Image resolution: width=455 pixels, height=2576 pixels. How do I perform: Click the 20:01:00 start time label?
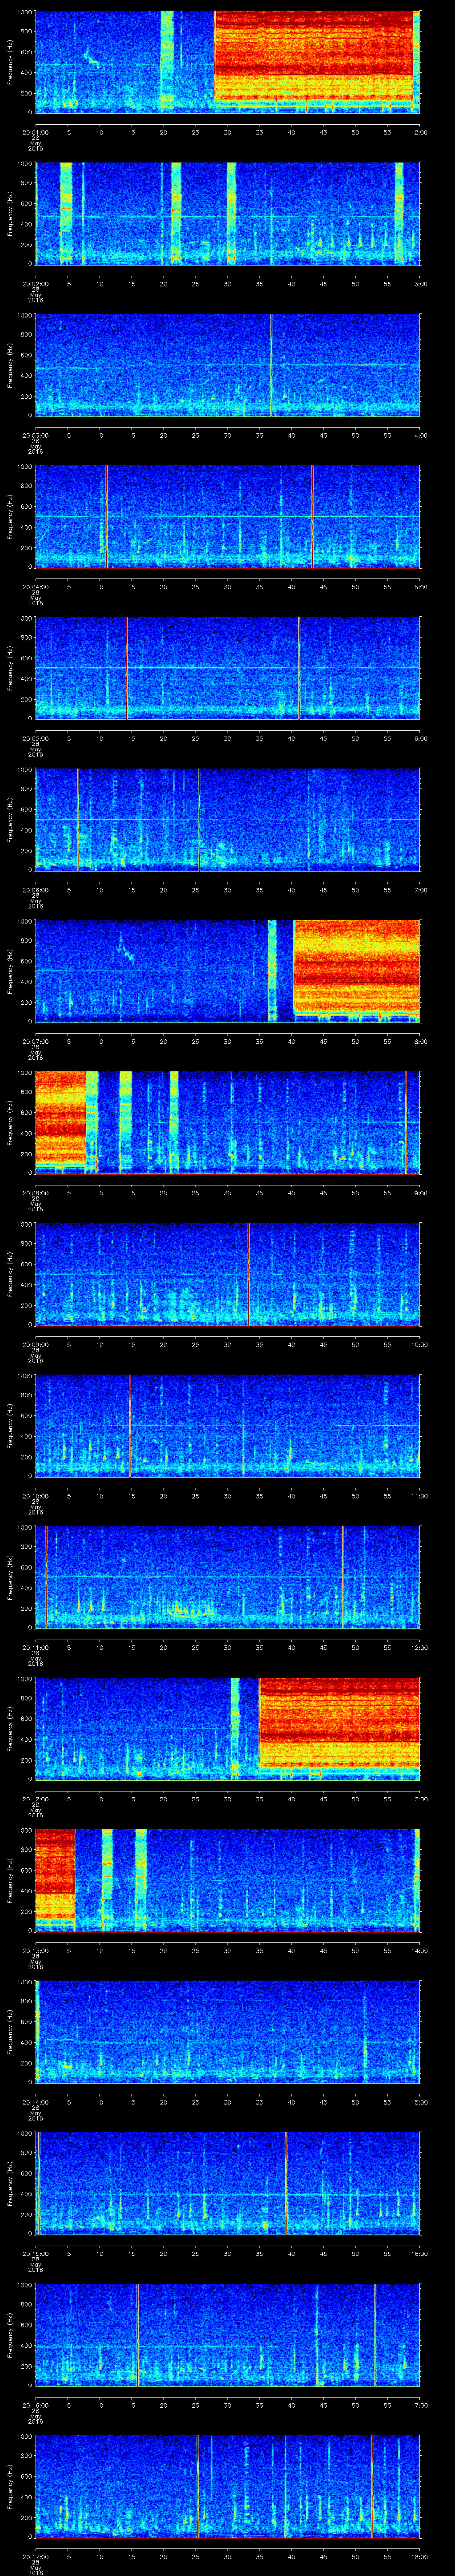pos(35,132)
